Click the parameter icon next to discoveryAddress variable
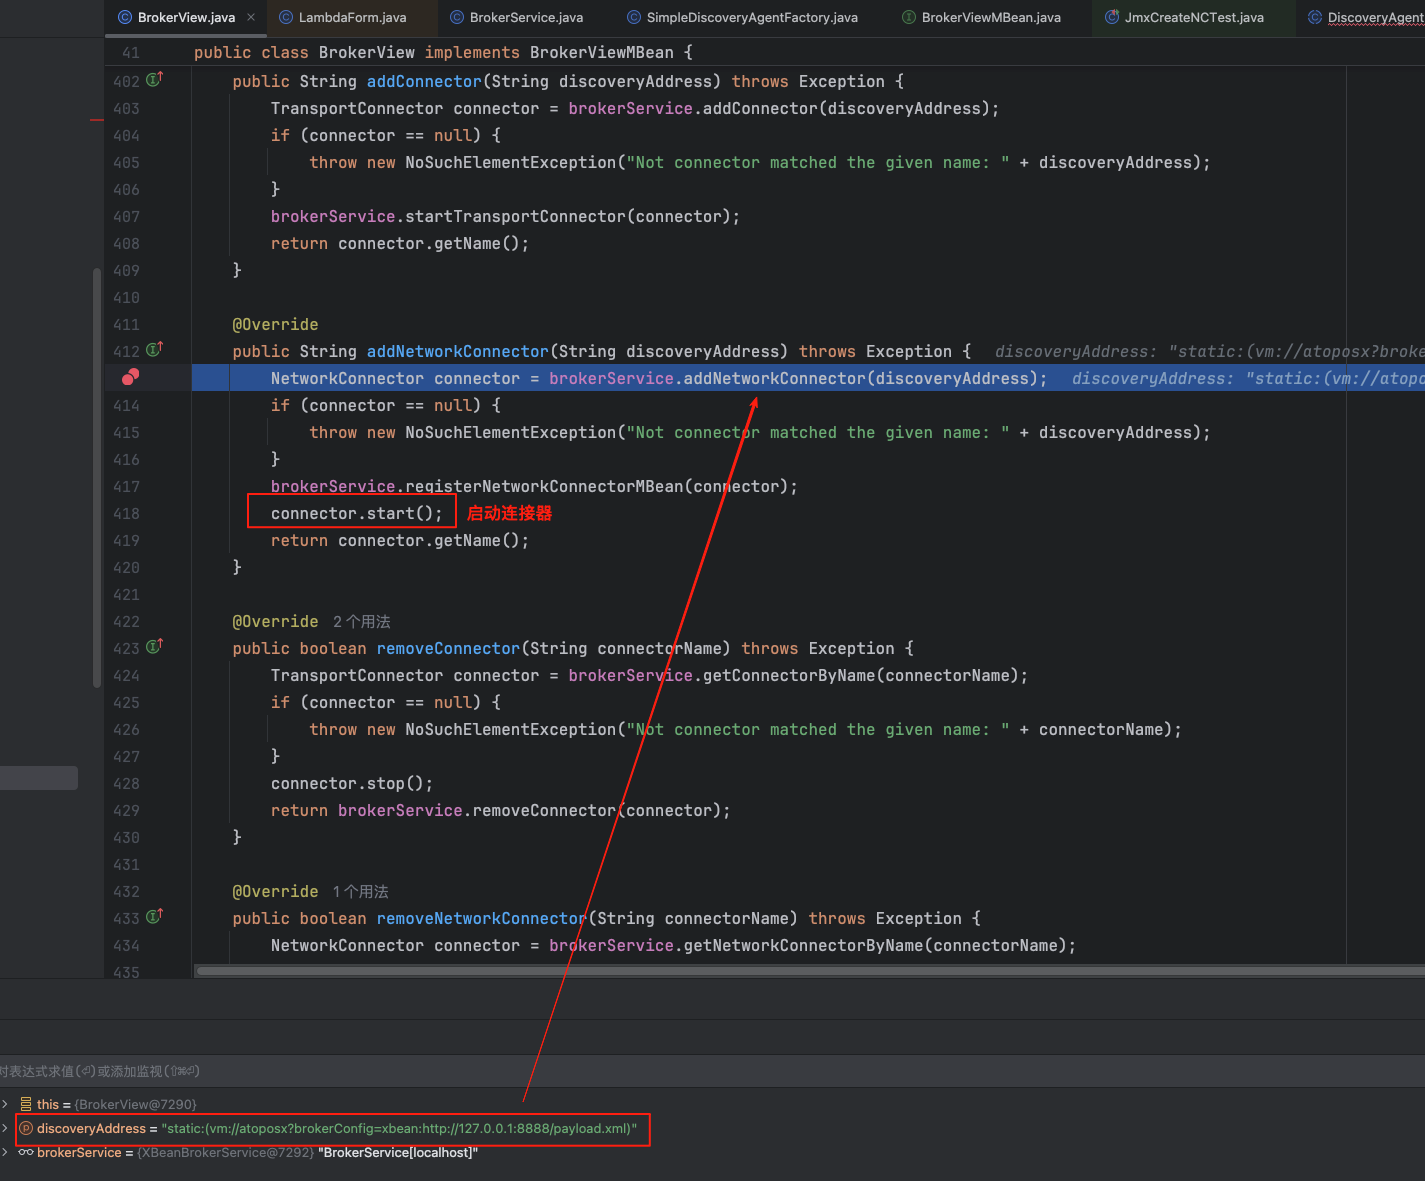Screen dimensions: 1425x1181 (x=27, y=1128)
